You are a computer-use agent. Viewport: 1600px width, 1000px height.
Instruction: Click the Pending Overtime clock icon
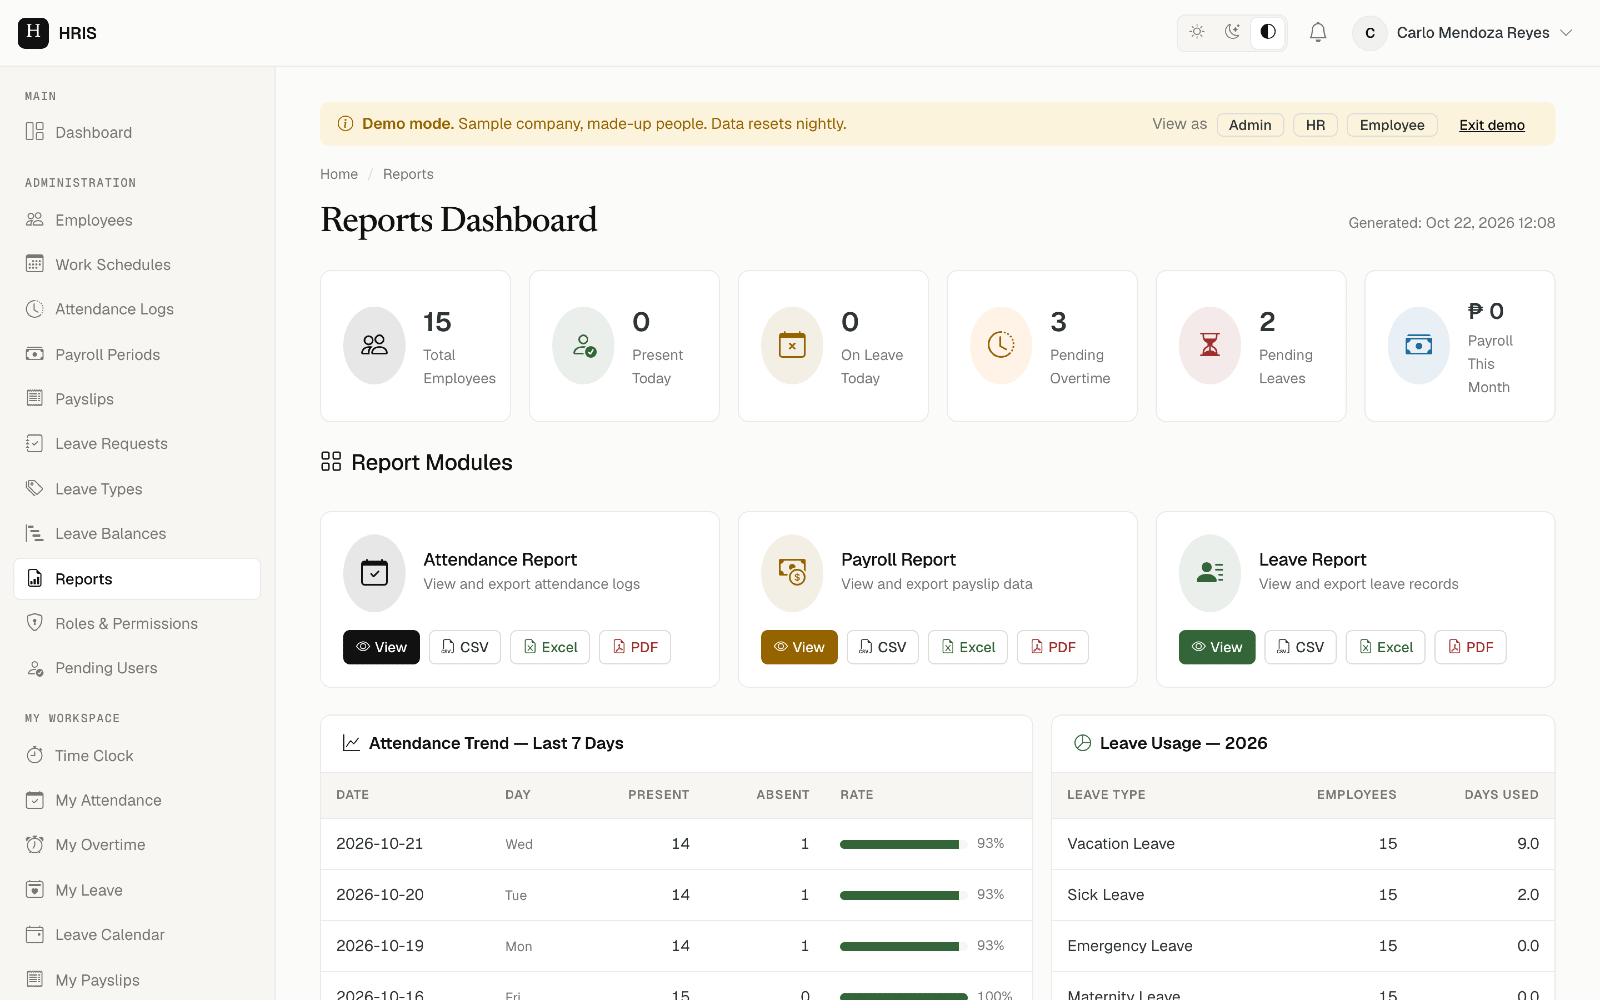(x=1001, y=345)
